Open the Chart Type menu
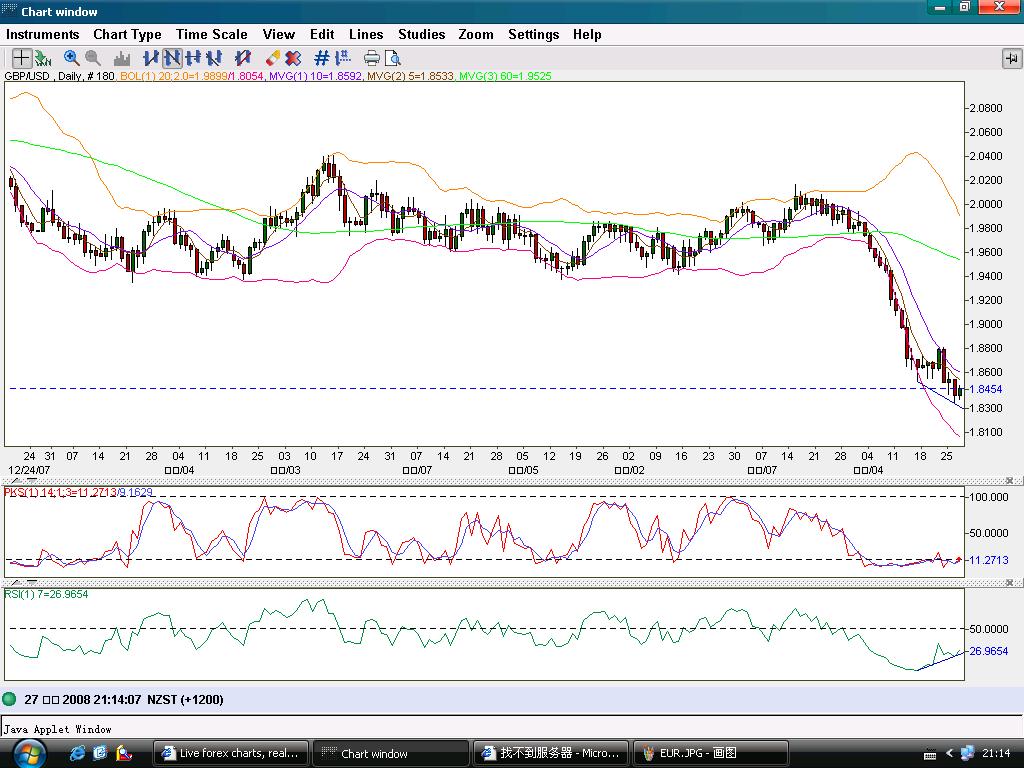The width and height of the screenshot is (1024, 768). pyautogui.click(x=127, y=35)
